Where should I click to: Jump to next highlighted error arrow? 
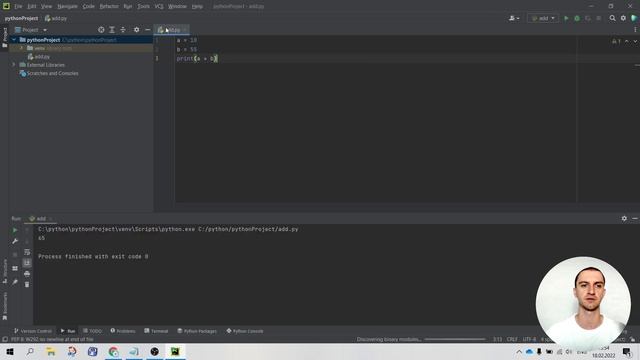pyautogui.click(x=635, y=41)
